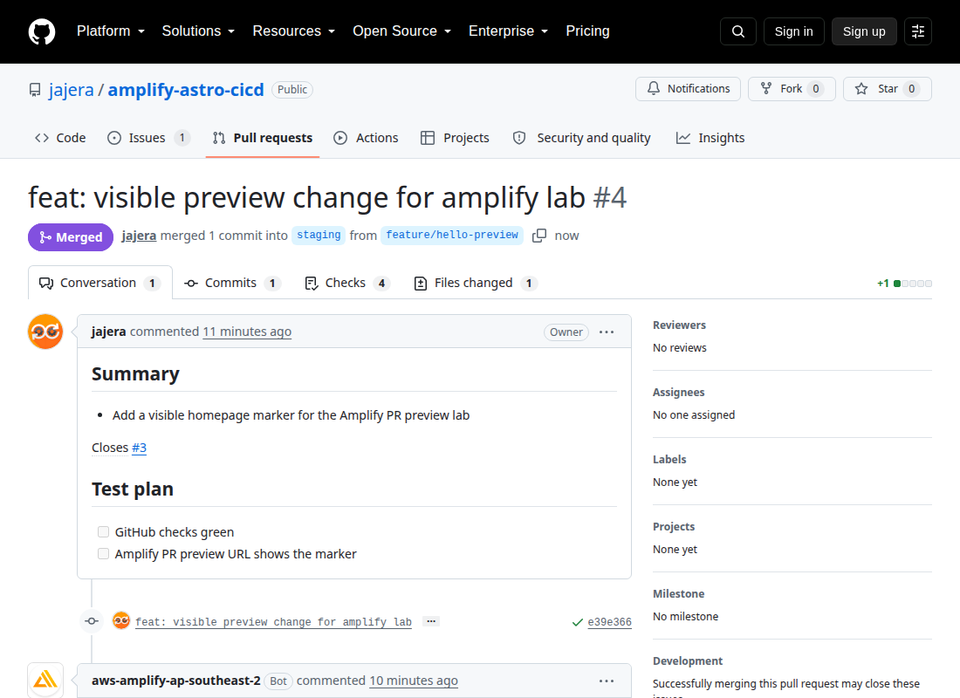Click the Sign in button

pyautogui.click(x=793, y=31)
